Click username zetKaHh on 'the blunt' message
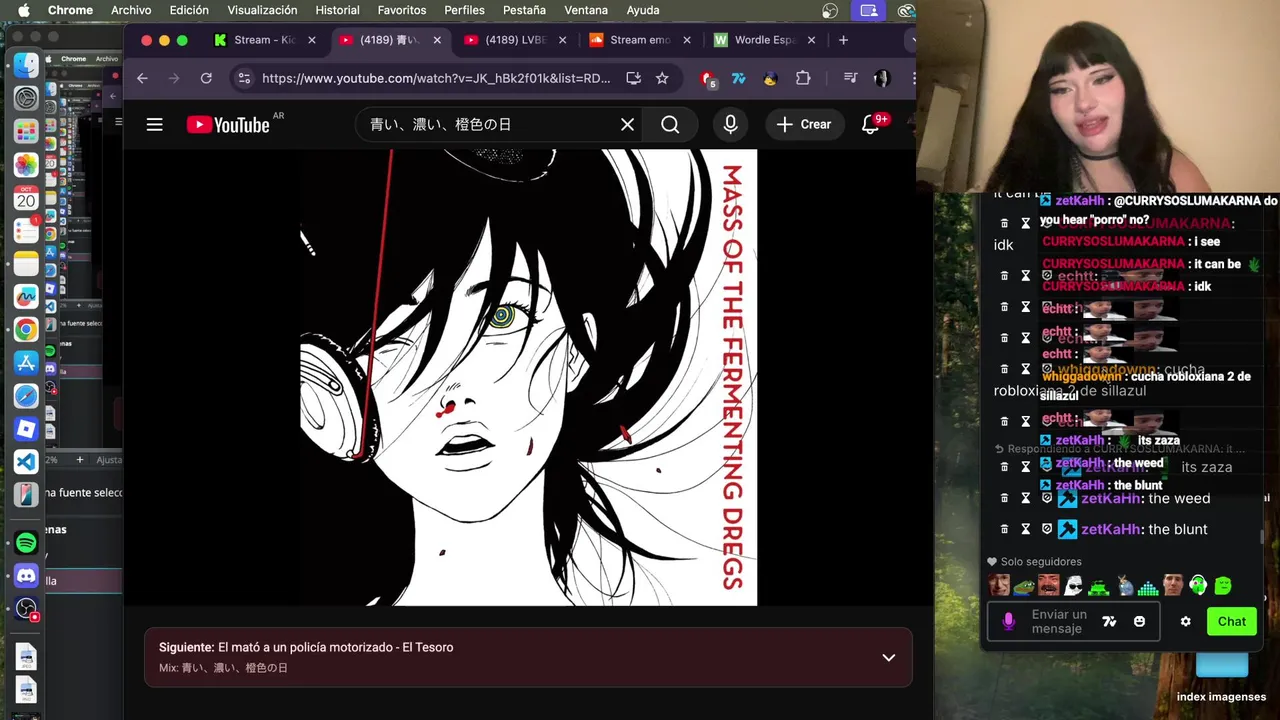This screenshot has width=1280, height=720. pyautogui.click(x=1110, y=529)
